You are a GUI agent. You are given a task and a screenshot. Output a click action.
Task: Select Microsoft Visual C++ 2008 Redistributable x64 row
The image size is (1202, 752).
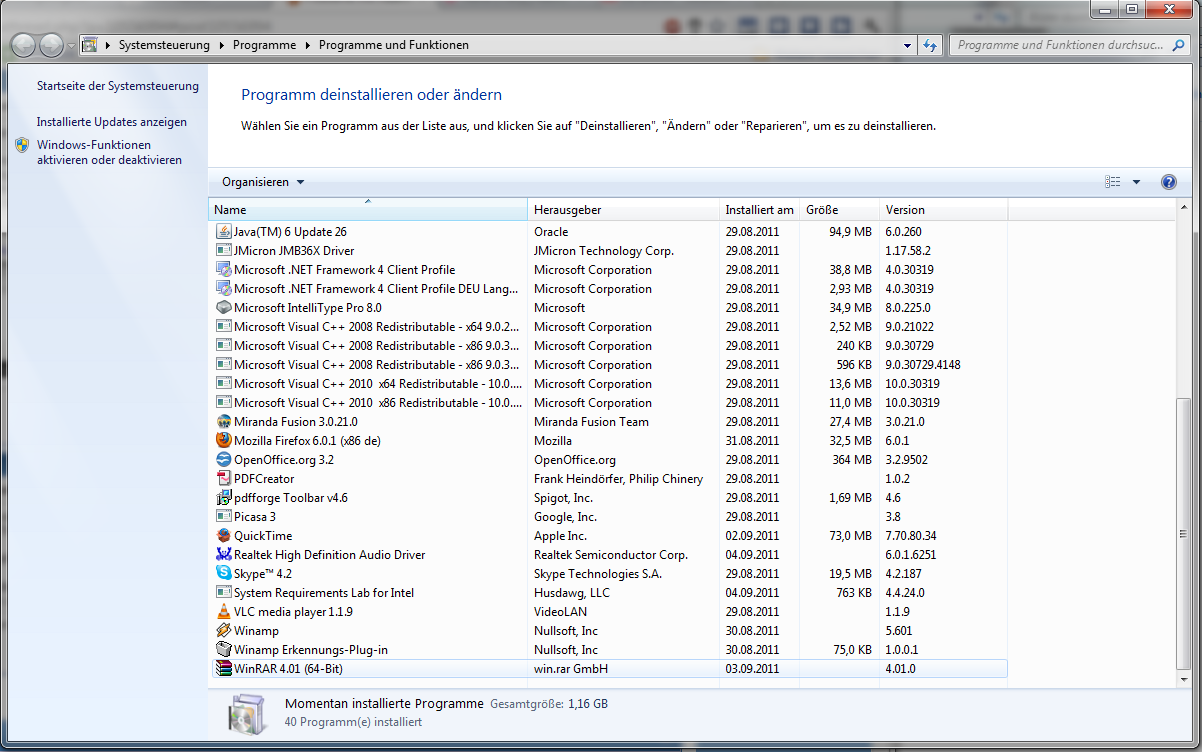(608, 326)
